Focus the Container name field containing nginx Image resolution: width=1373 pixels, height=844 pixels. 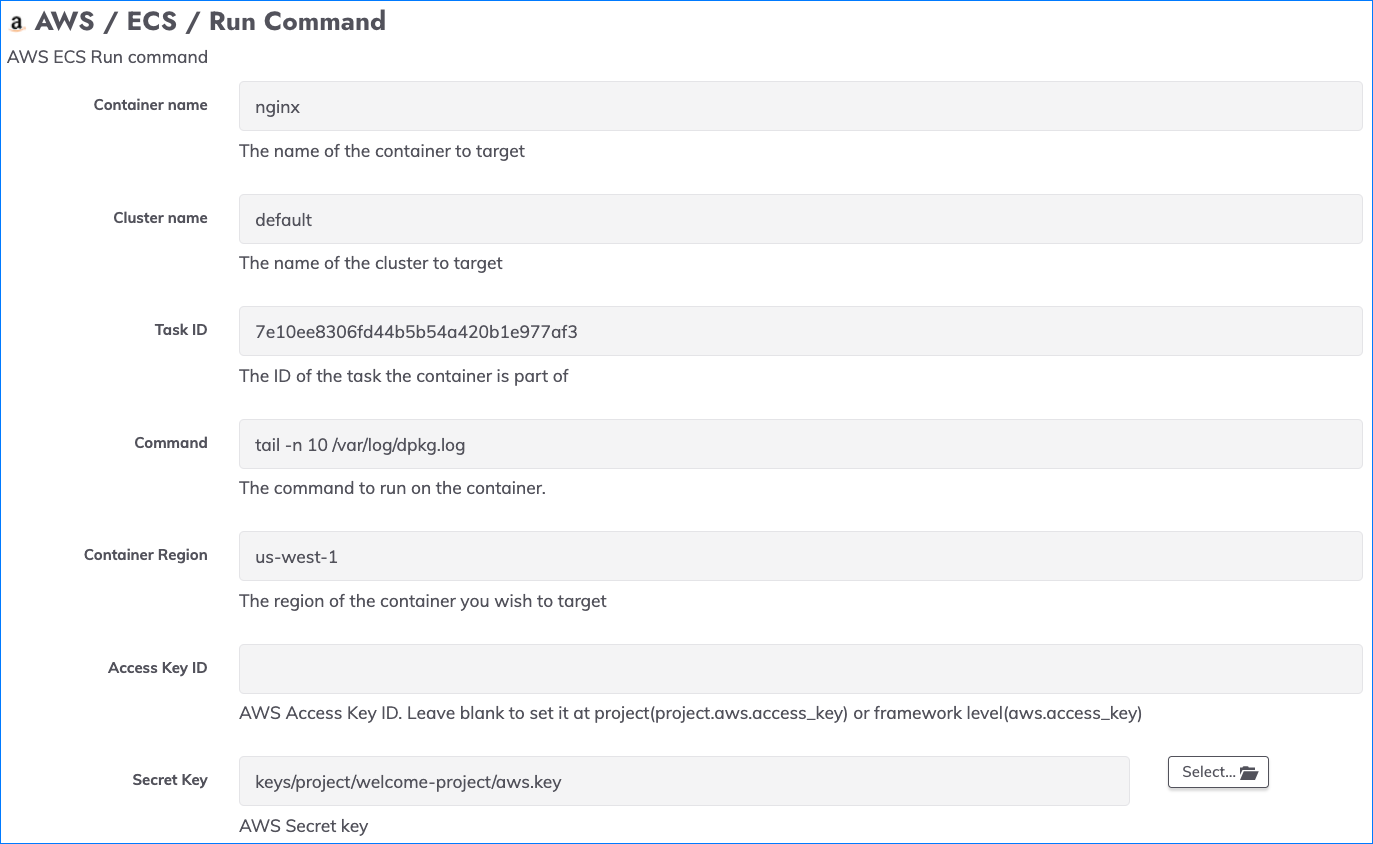[x=800, y=106]
